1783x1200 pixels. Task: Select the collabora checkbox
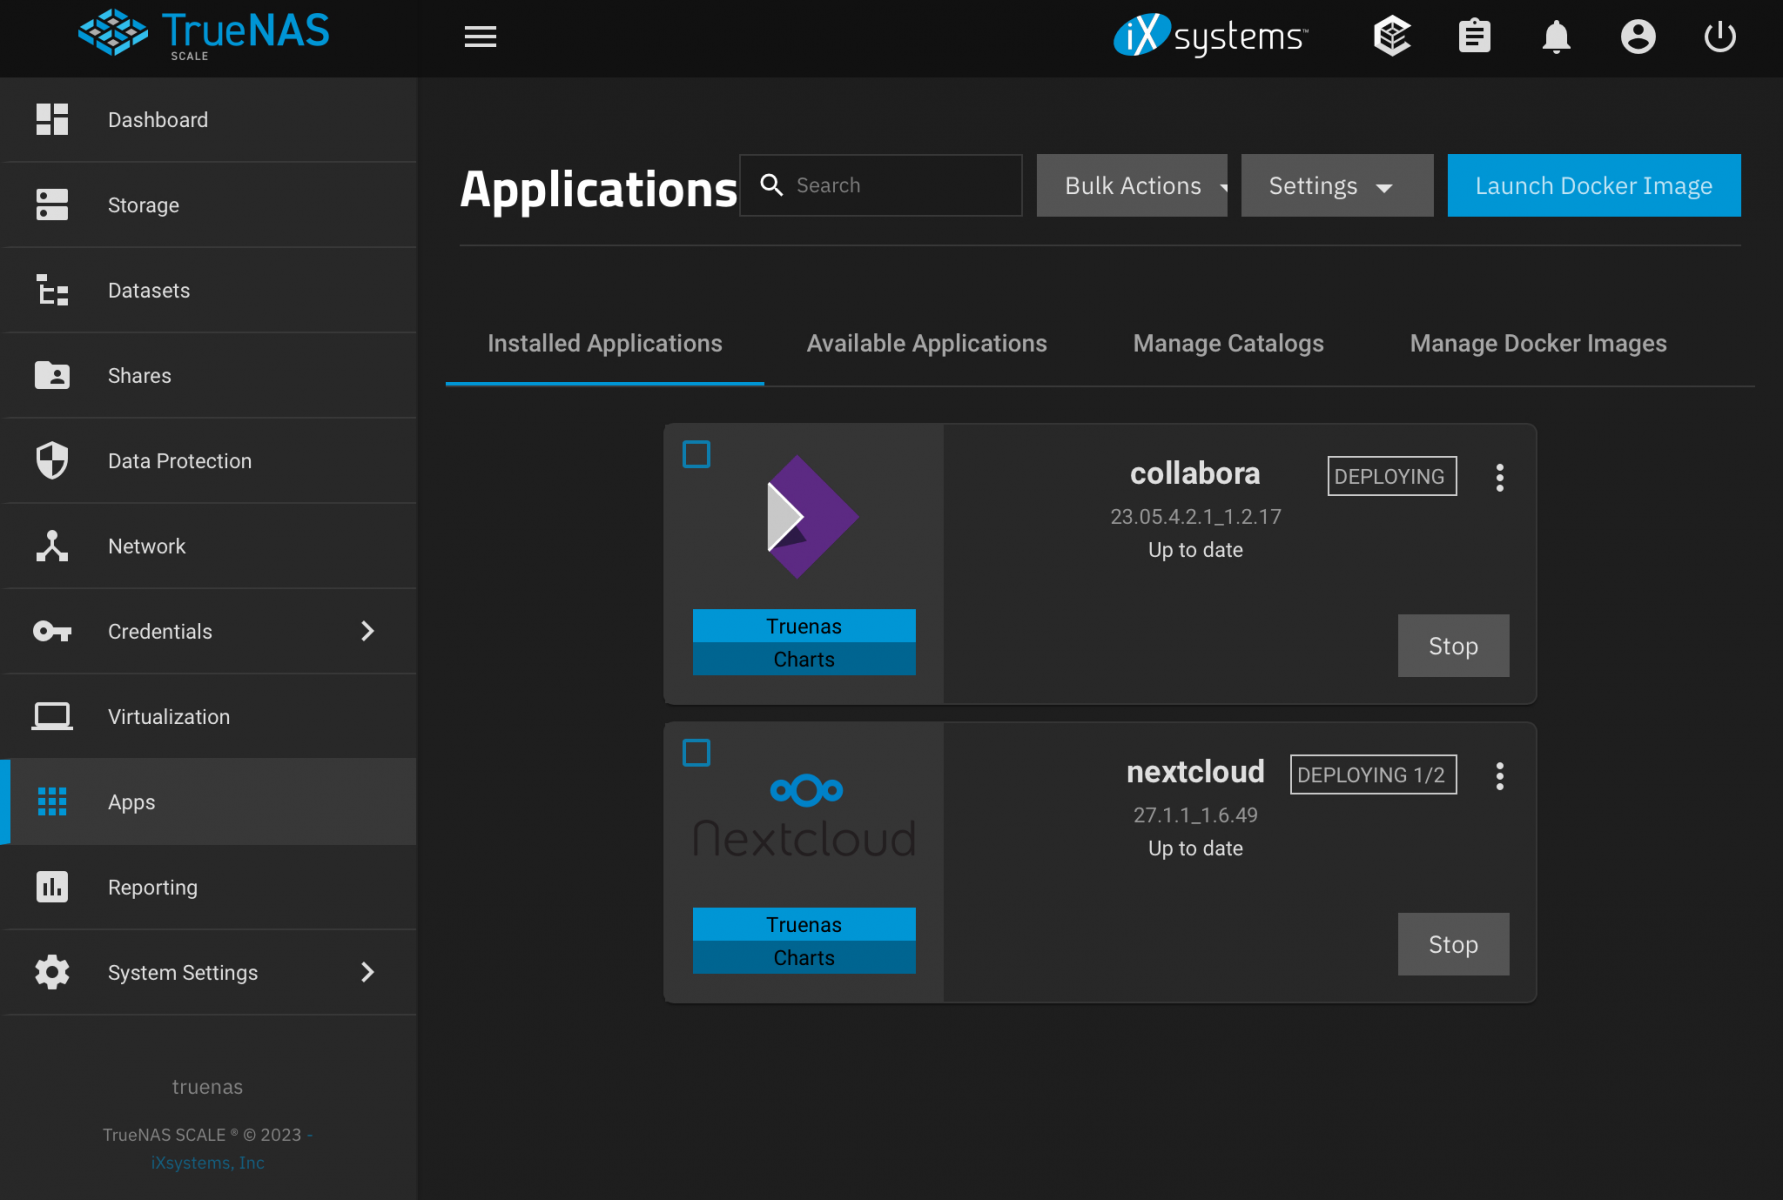click(696, 454)
